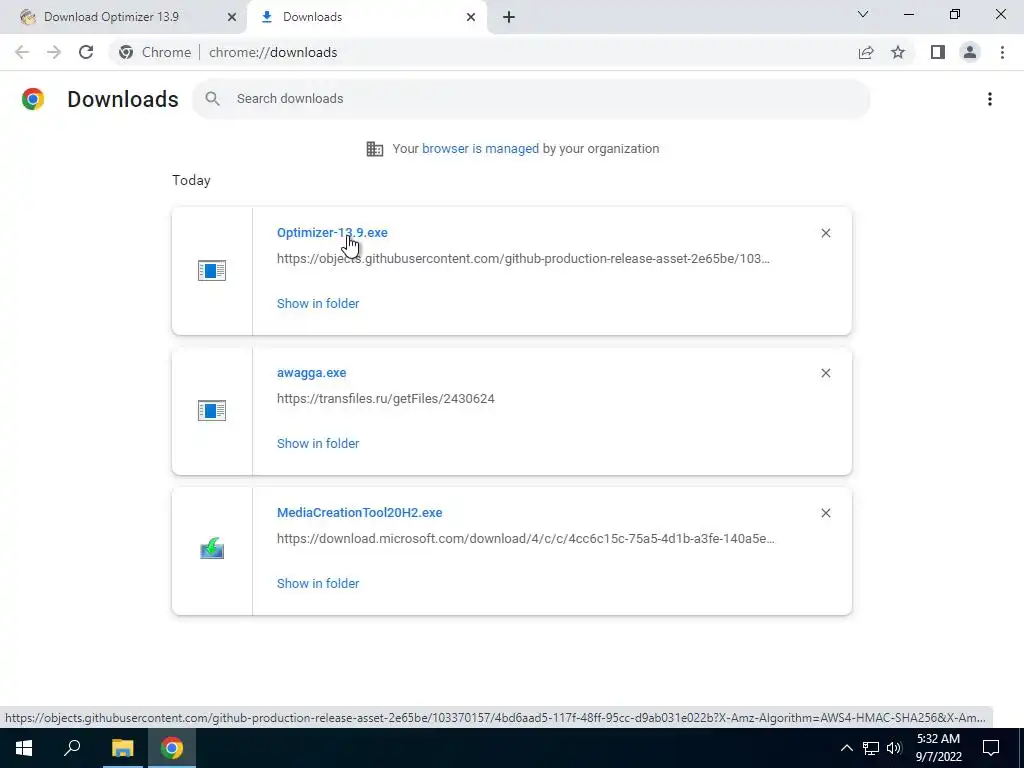Image resolution: width=1024 pixels, height=768 pixels.
Task: Reload the downloads page
Action: pyautogui.click(x=86, y=52)
